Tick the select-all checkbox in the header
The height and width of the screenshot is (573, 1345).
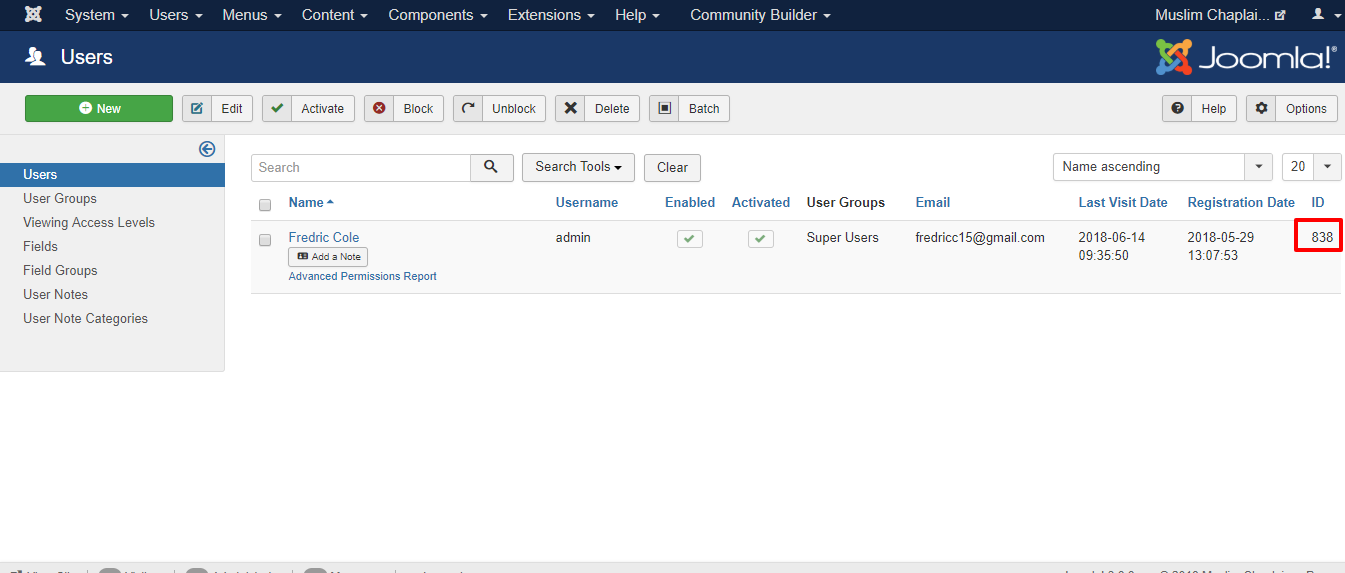click(265, 205)
